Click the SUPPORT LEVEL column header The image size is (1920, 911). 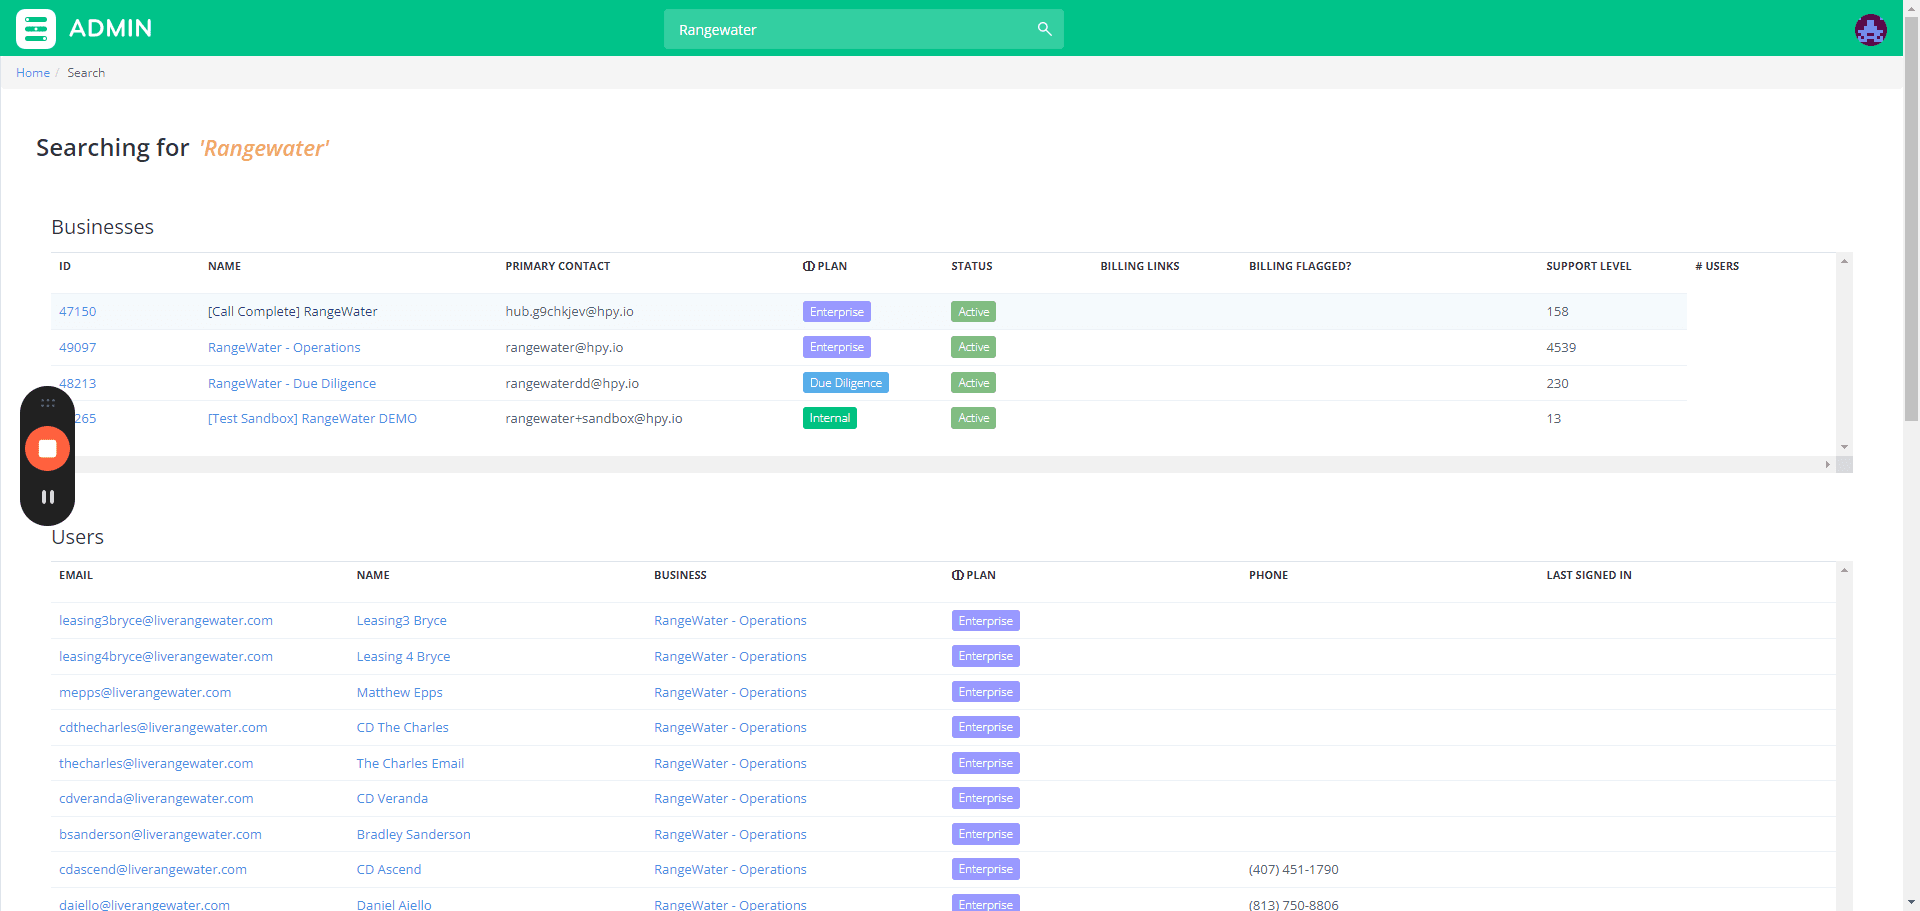pyautogui.click(x=1588, y=266)
